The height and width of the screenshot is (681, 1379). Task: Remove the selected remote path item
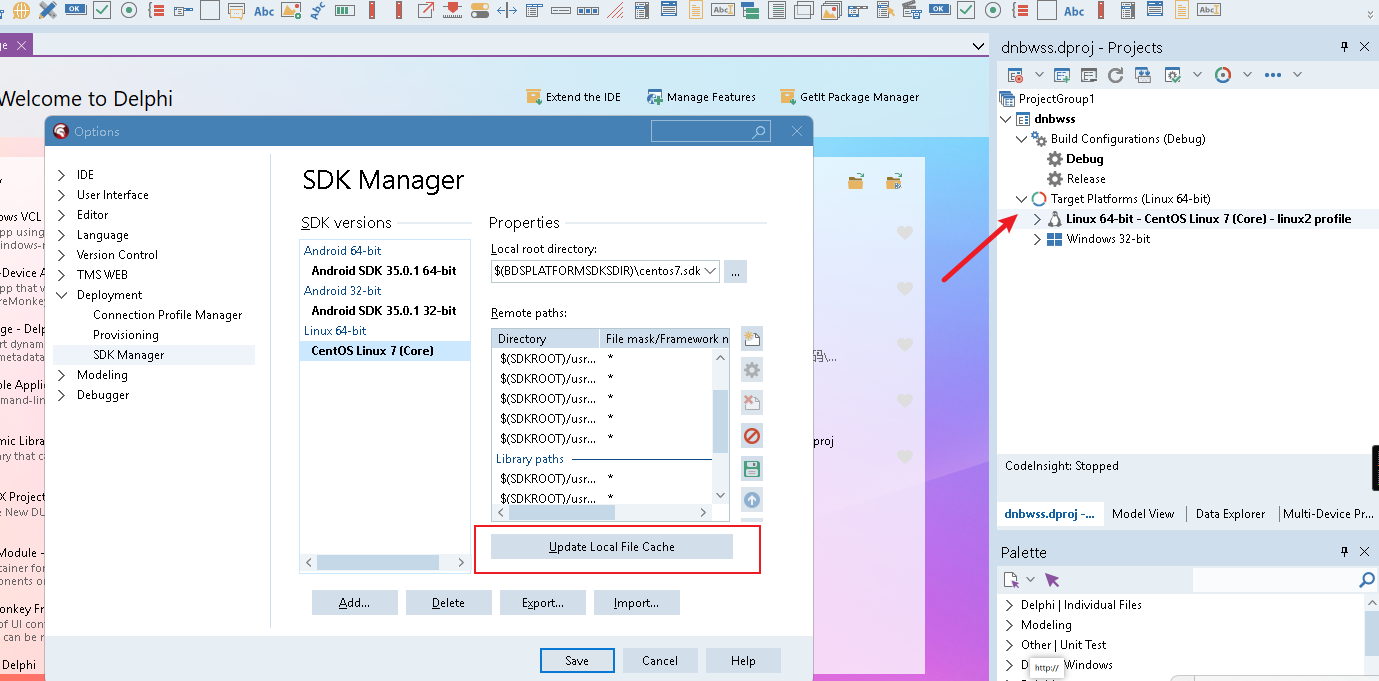752,403
